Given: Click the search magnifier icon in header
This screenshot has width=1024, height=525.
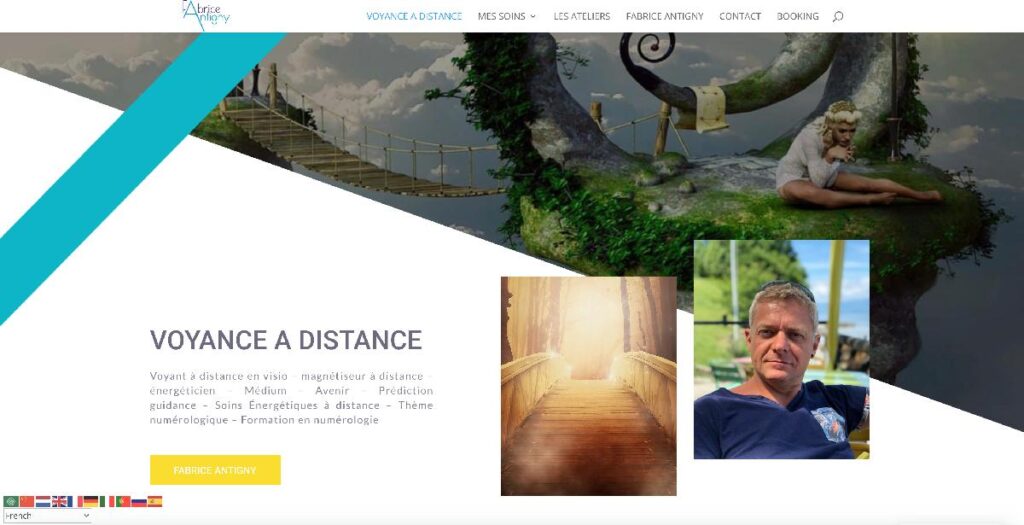Looking at the screenshot, I should (838, 16).
